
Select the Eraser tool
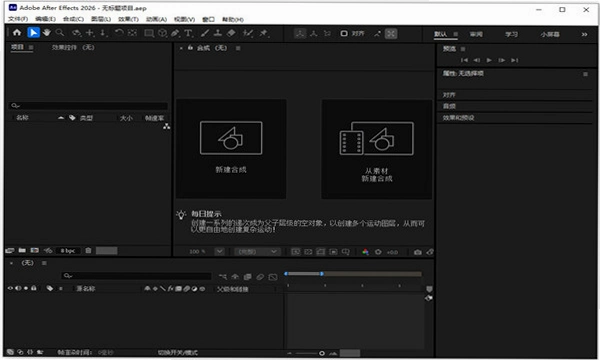pos(231,34)
